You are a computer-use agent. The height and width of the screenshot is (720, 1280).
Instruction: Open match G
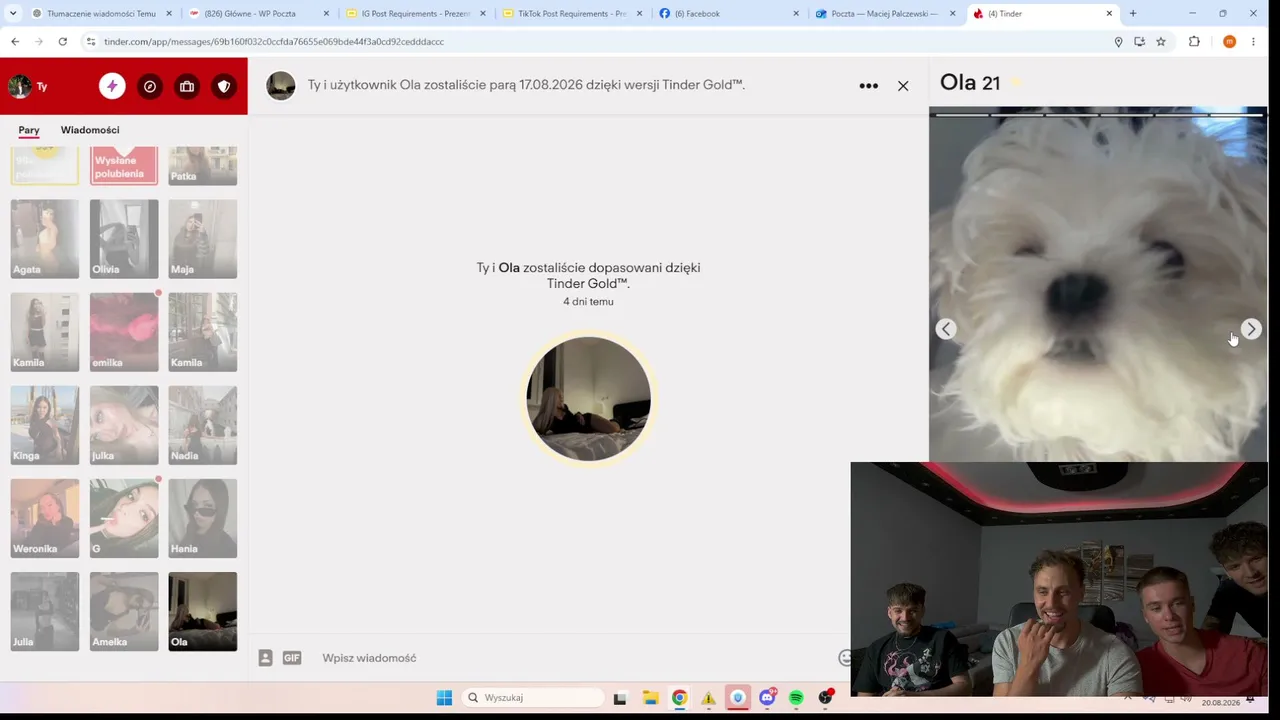[x=124, y=518]
